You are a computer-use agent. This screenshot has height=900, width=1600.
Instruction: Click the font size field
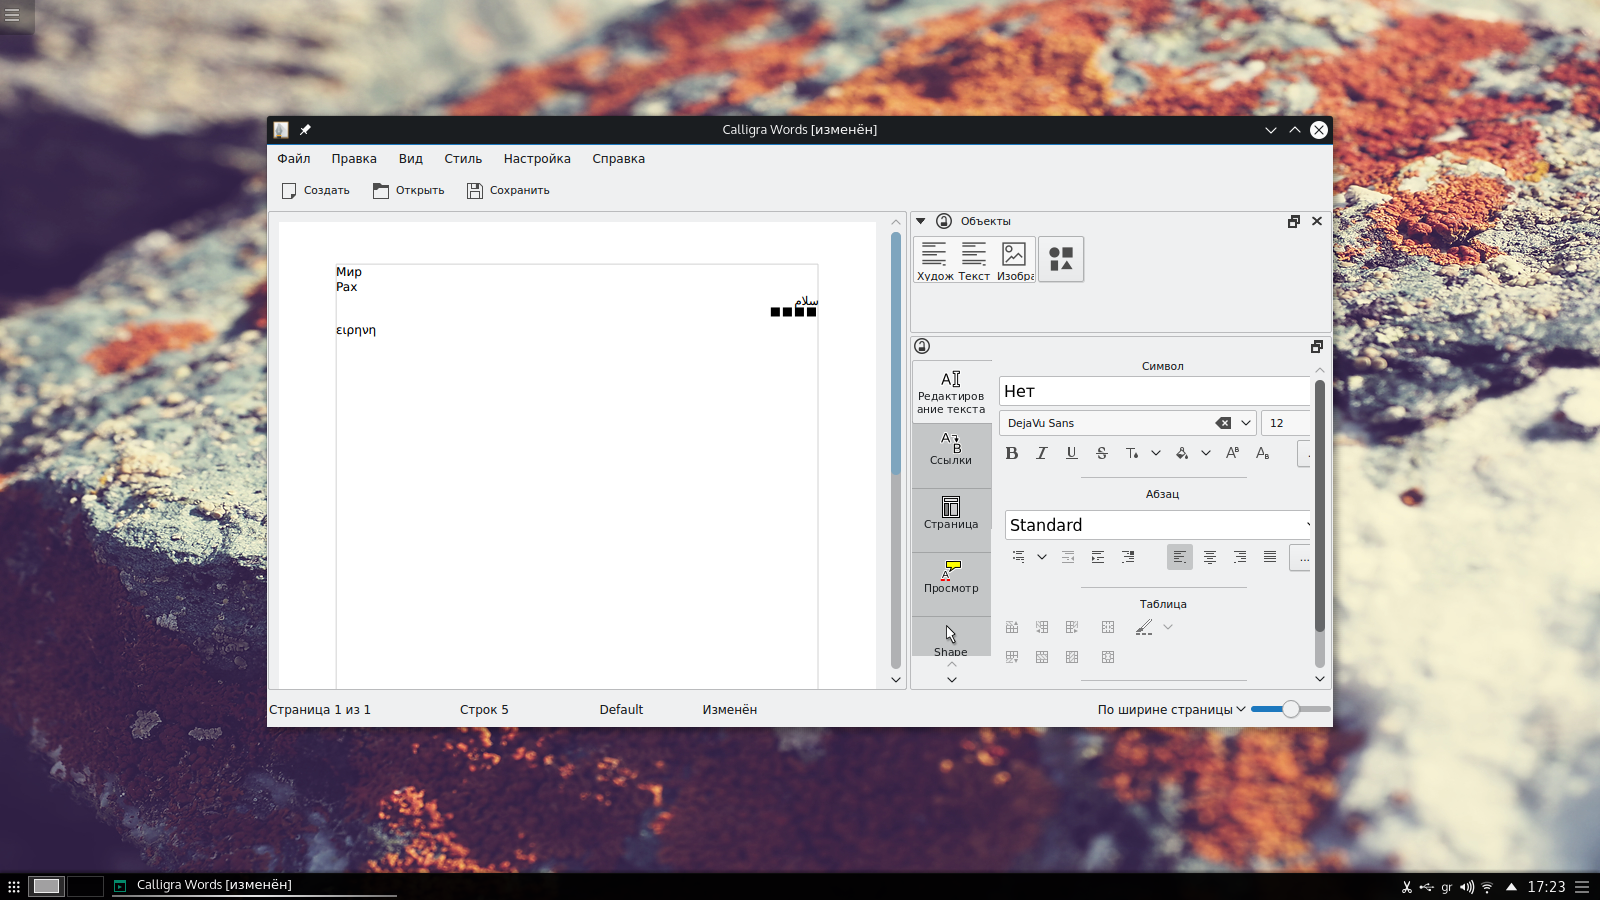[x=1285, y=423]
